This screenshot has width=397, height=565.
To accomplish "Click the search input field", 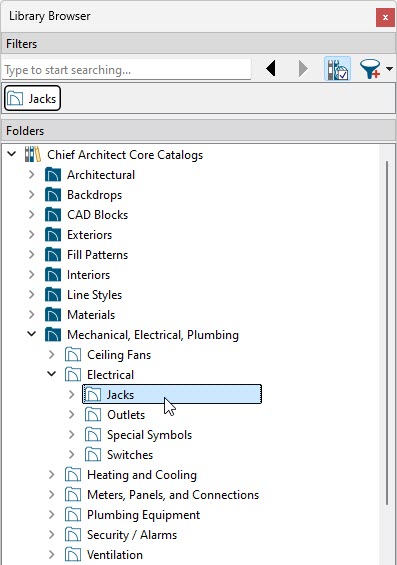I will pyautogui.click(x=126, y=70).
